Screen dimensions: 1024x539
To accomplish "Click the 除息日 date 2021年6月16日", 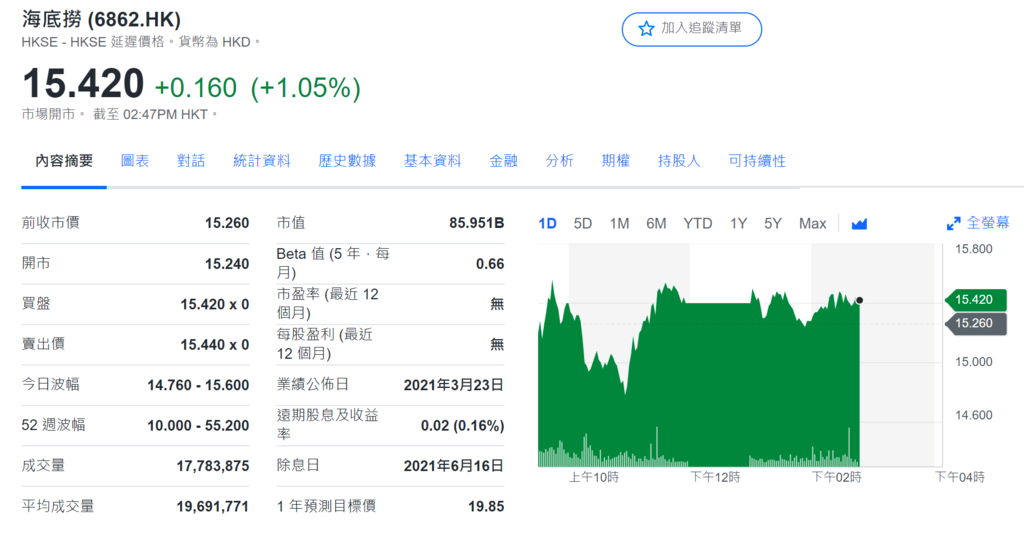I will 453,466.
